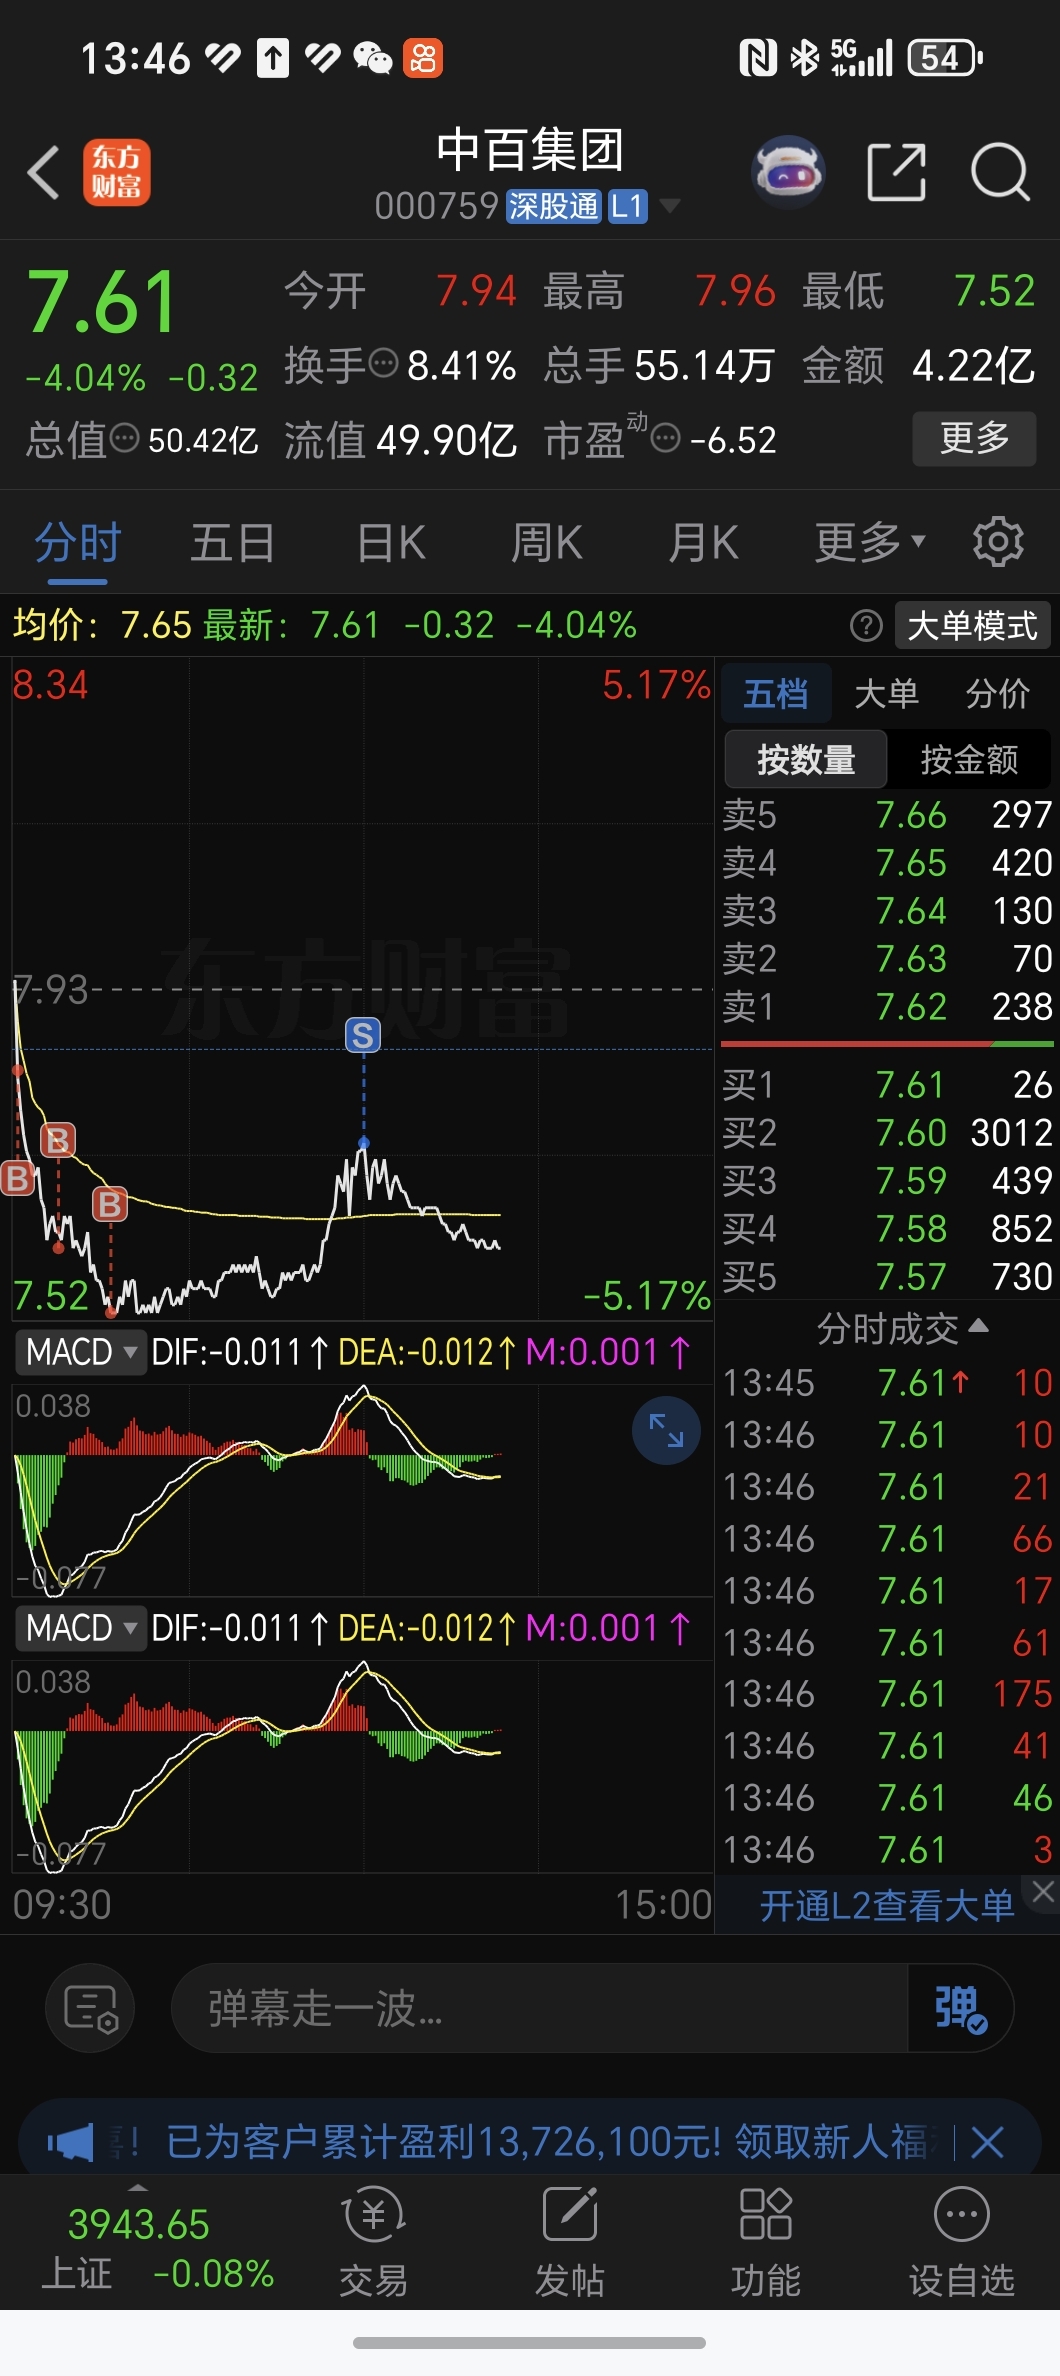Tap info icon beside 总值
Image resolution: width=1060 pixels, height=2376 pixels.
[x=124, y=438]
